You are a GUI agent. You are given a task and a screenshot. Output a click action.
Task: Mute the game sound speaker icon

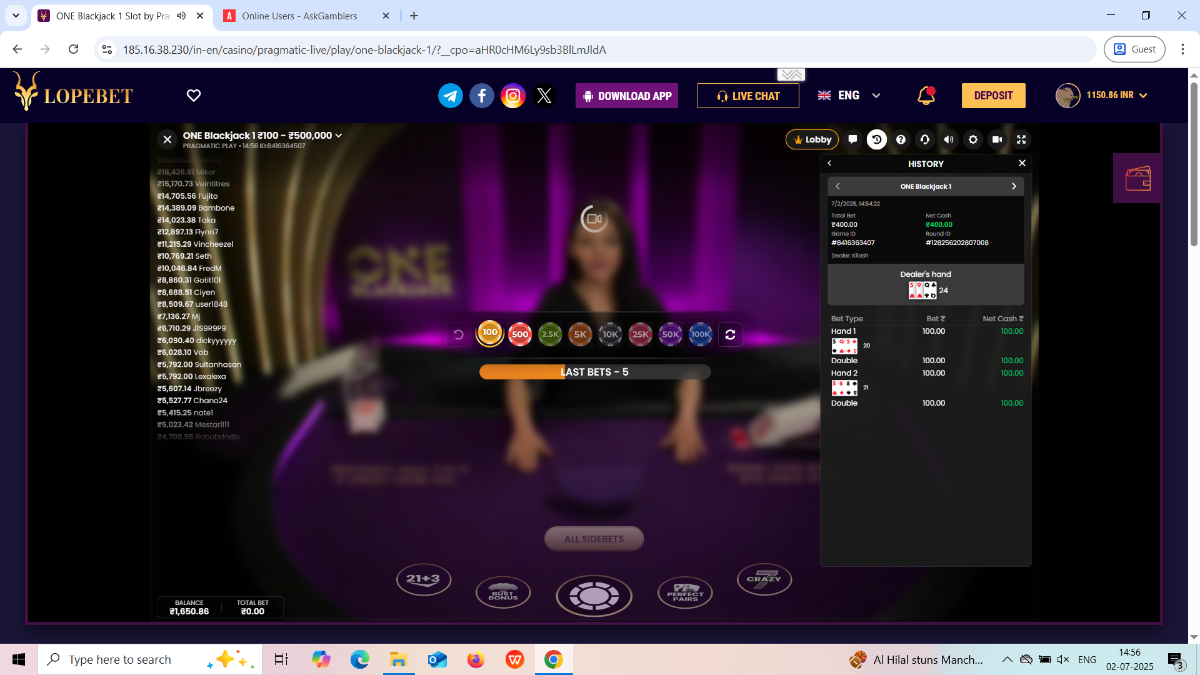click(949, 140)
